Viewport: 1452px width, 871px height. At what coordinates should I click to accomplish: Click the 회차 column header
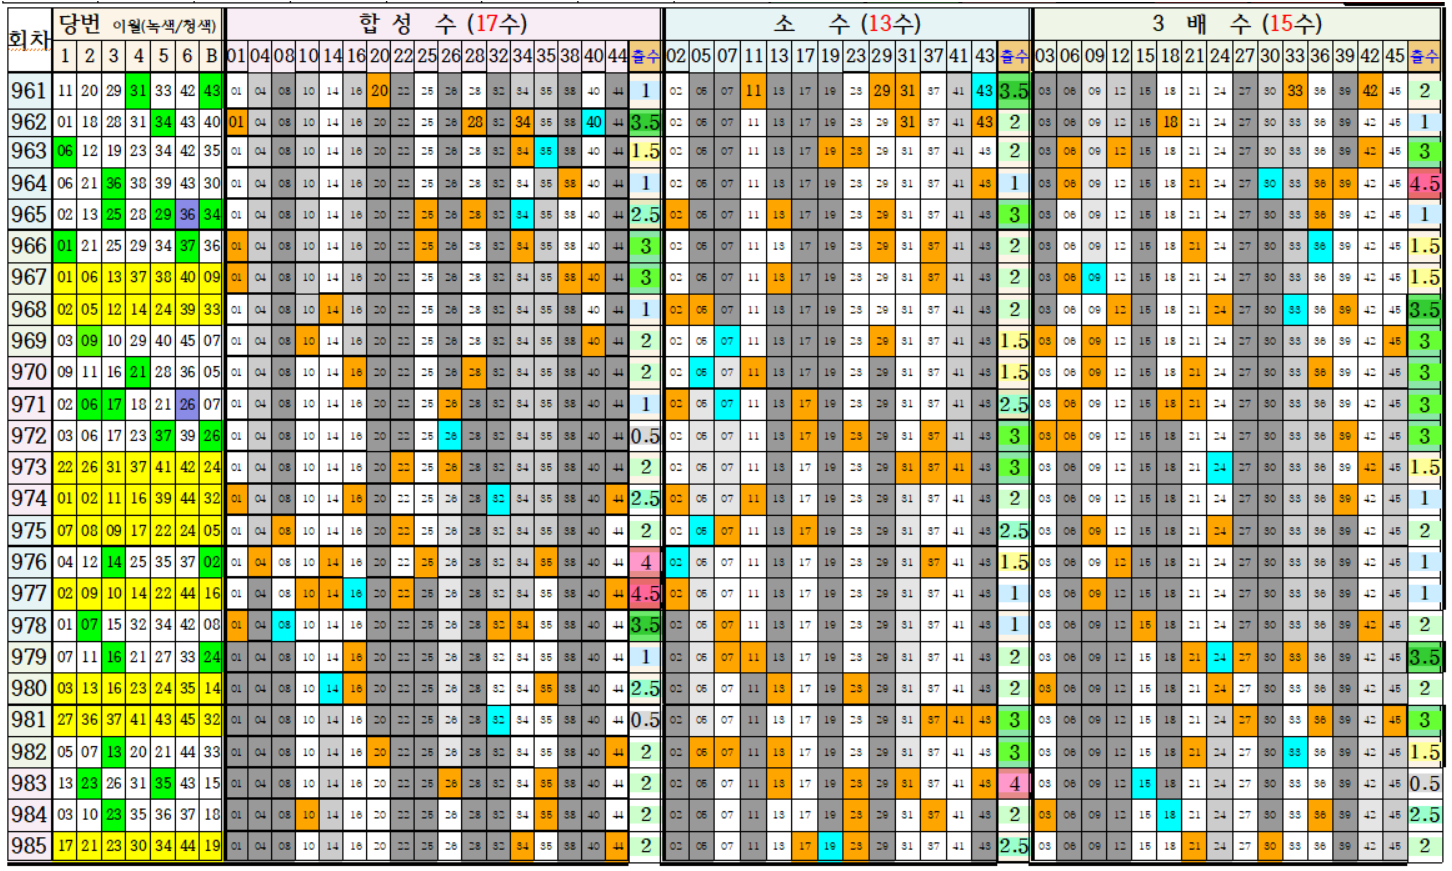click(x=29, y=39)
